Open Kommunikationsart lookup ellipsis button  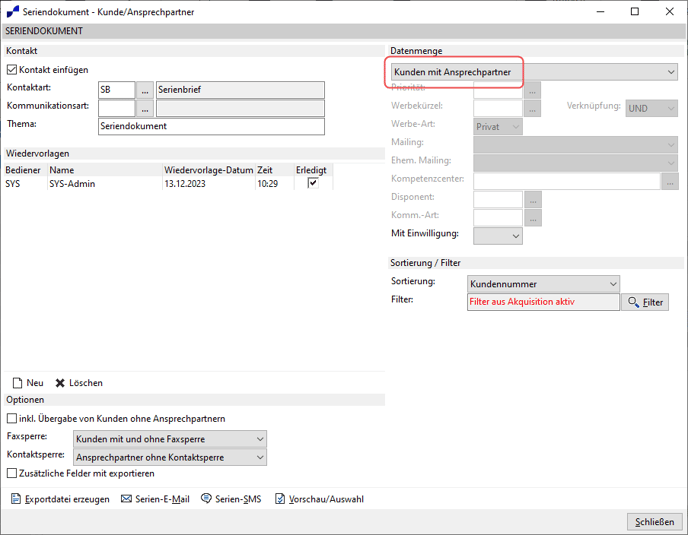click(x=145, y=108)
